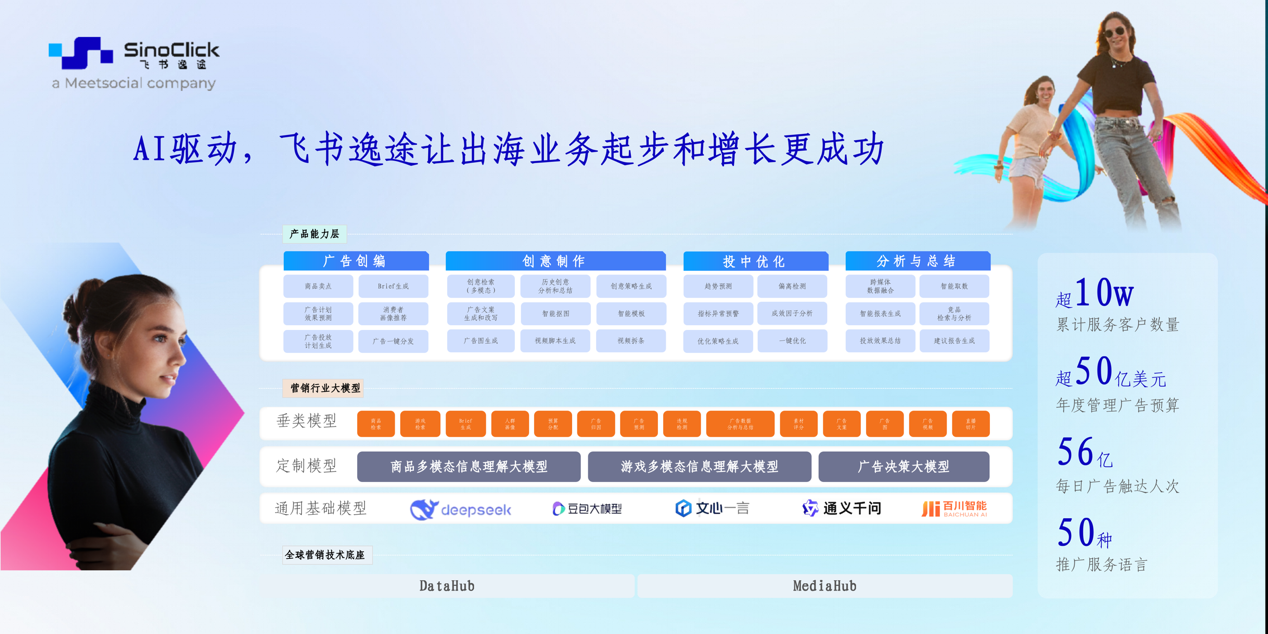The width and height of the screenshot is (1268, 634).
Task: Switch to the 创意制作 header
Action: pos(555,261)
